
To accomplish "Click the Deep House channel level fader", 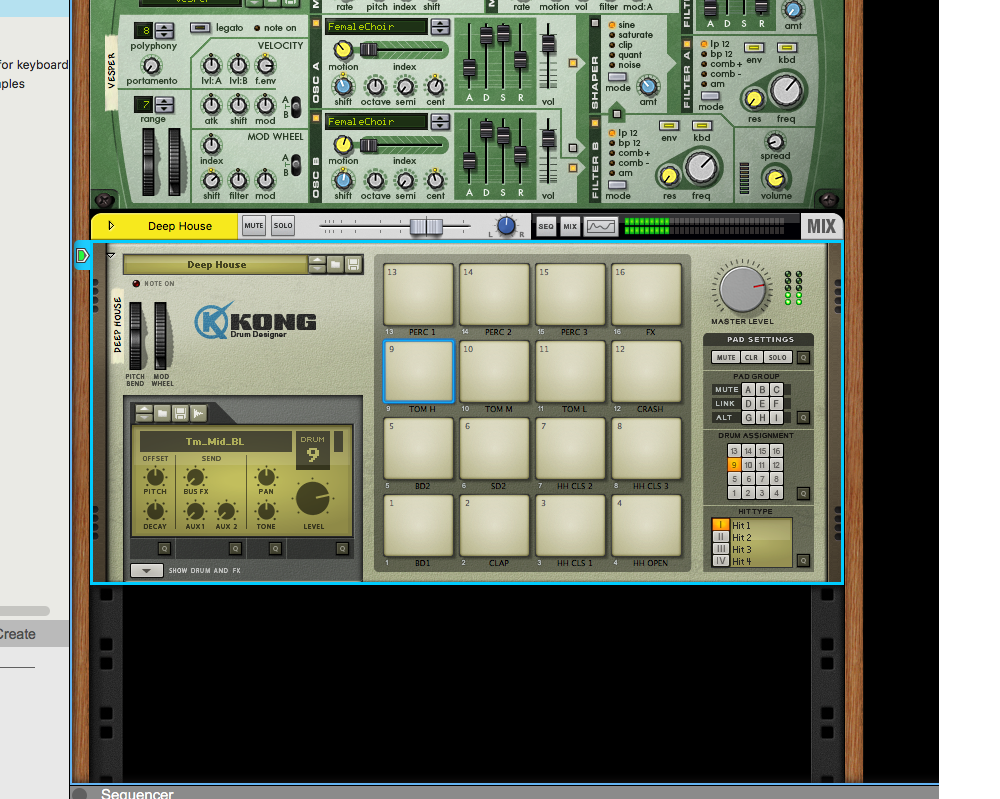I will [x=426, y=227].
